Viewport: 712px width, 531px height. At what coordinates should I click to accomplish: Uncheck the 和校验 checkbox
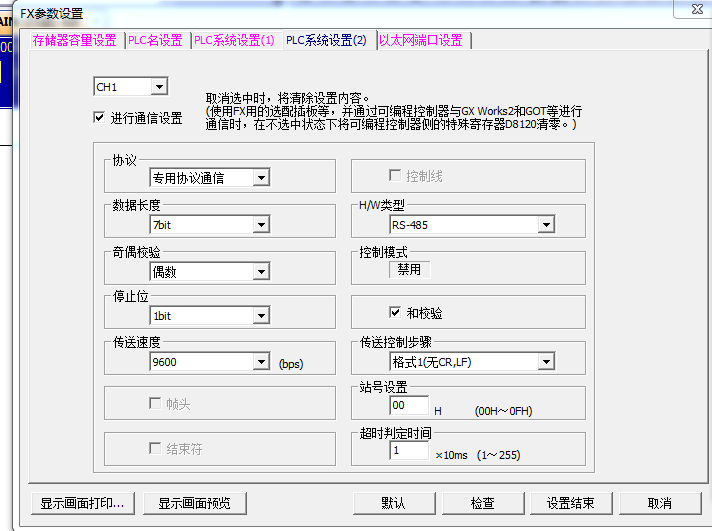point(395,312)
